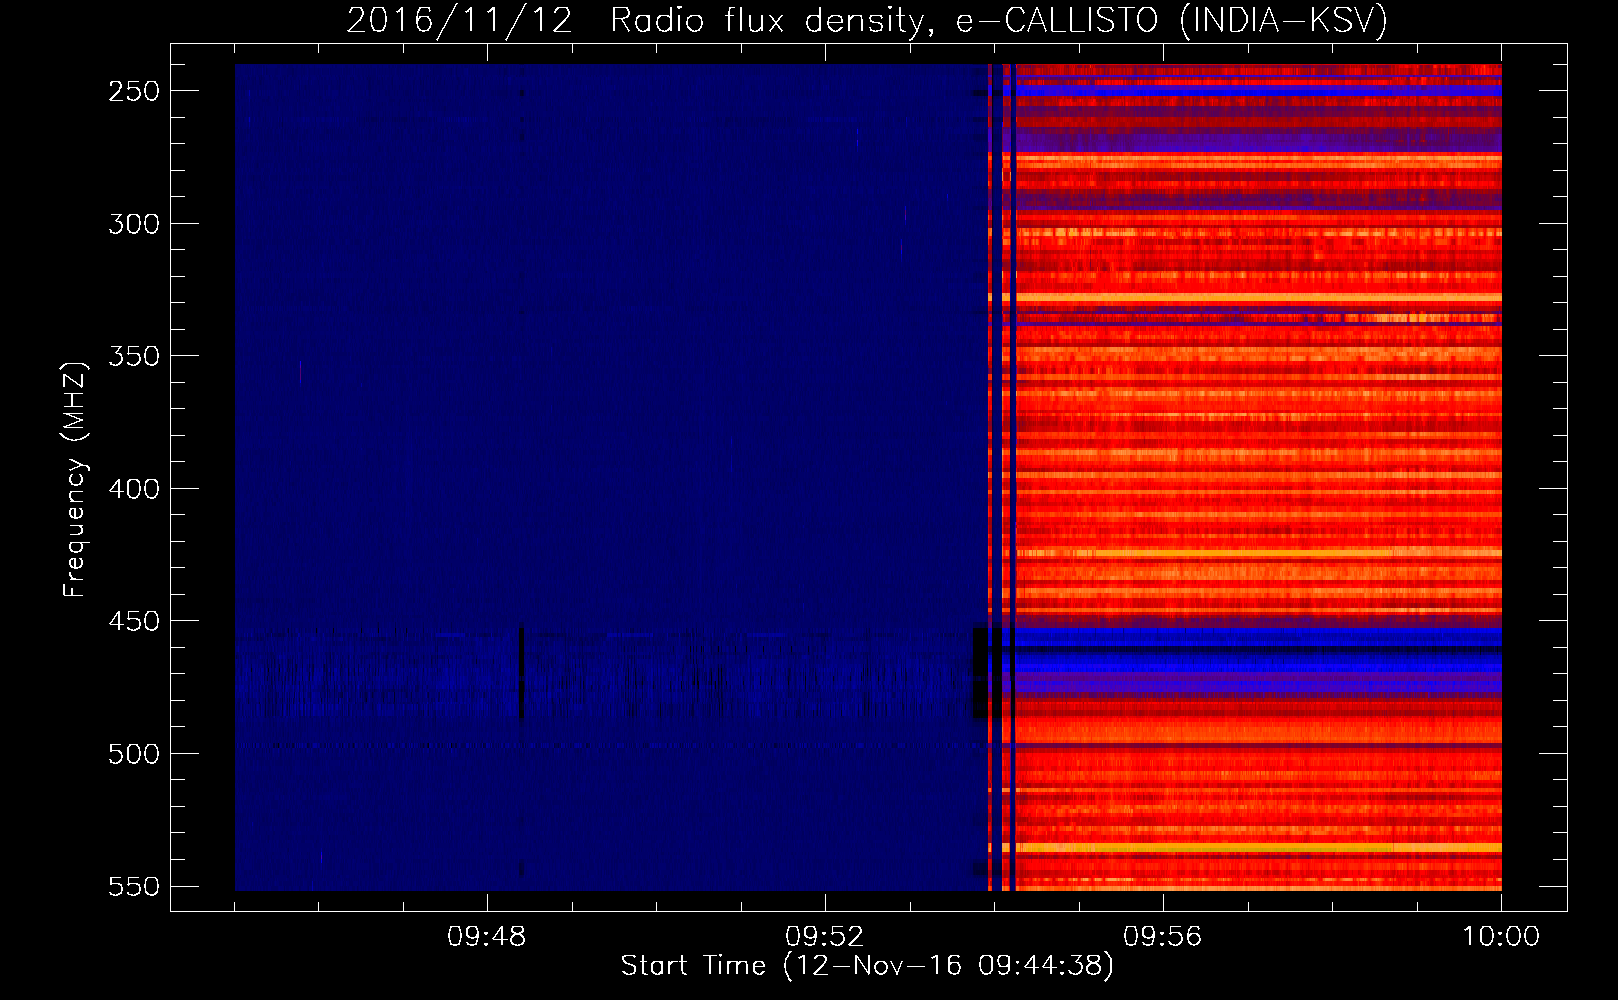Click the 350 frequency tick label
The height and width of the screenshot is (1000, 1618).
pyautogui.click(x=134, y=357)
